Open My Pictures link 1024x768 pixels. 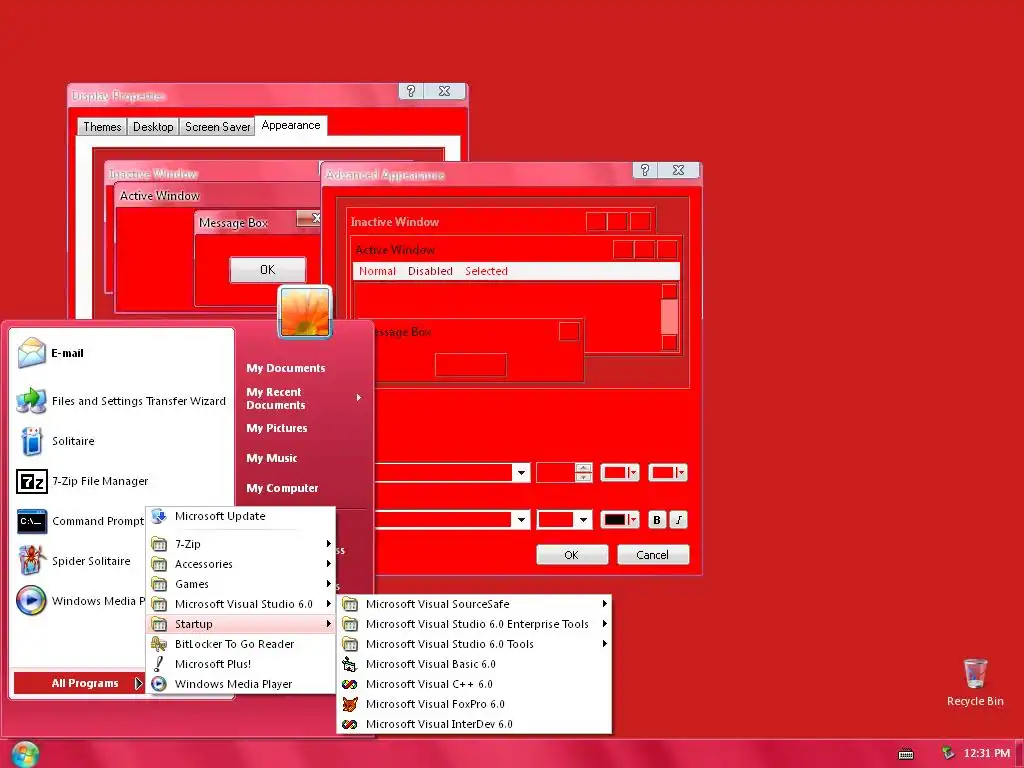click(x=277, y=428)
